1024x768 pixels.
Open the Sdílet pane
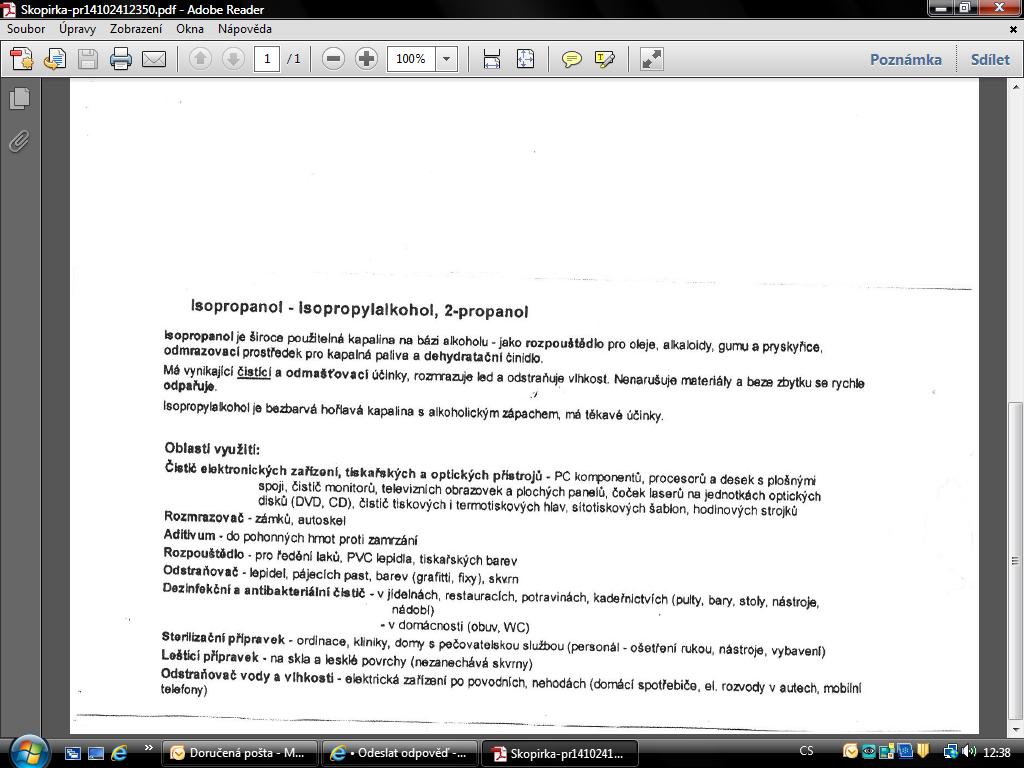989,59
